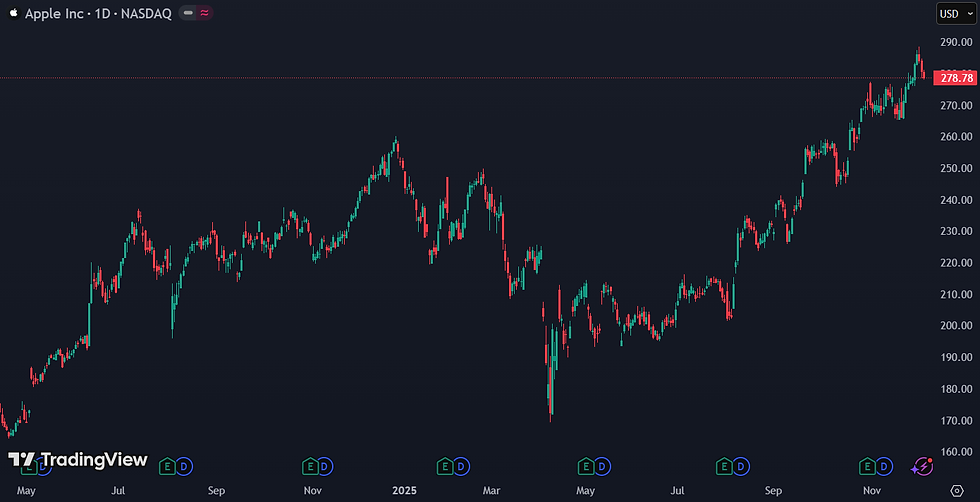Open the latest earnings E marker near Nov 2025
The image size is (980, 502).
pos(867,466)
